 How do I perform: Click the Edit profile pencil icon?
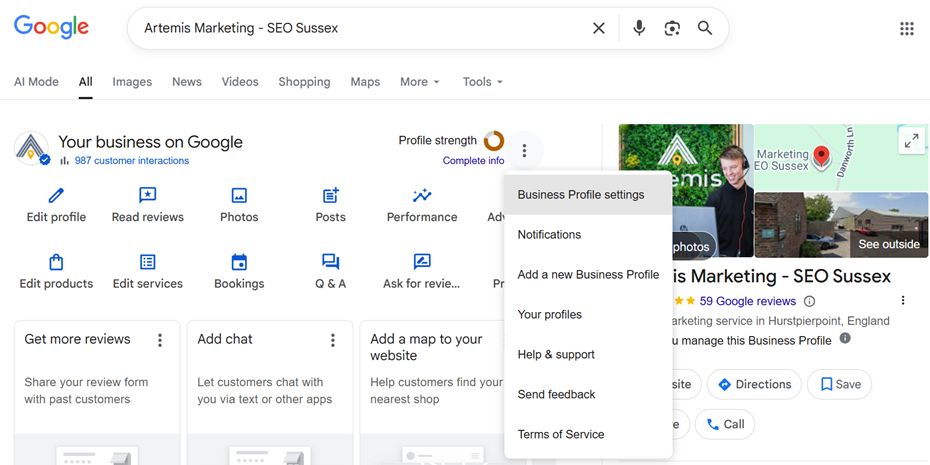pyautogui.click(x=56, y=196)
